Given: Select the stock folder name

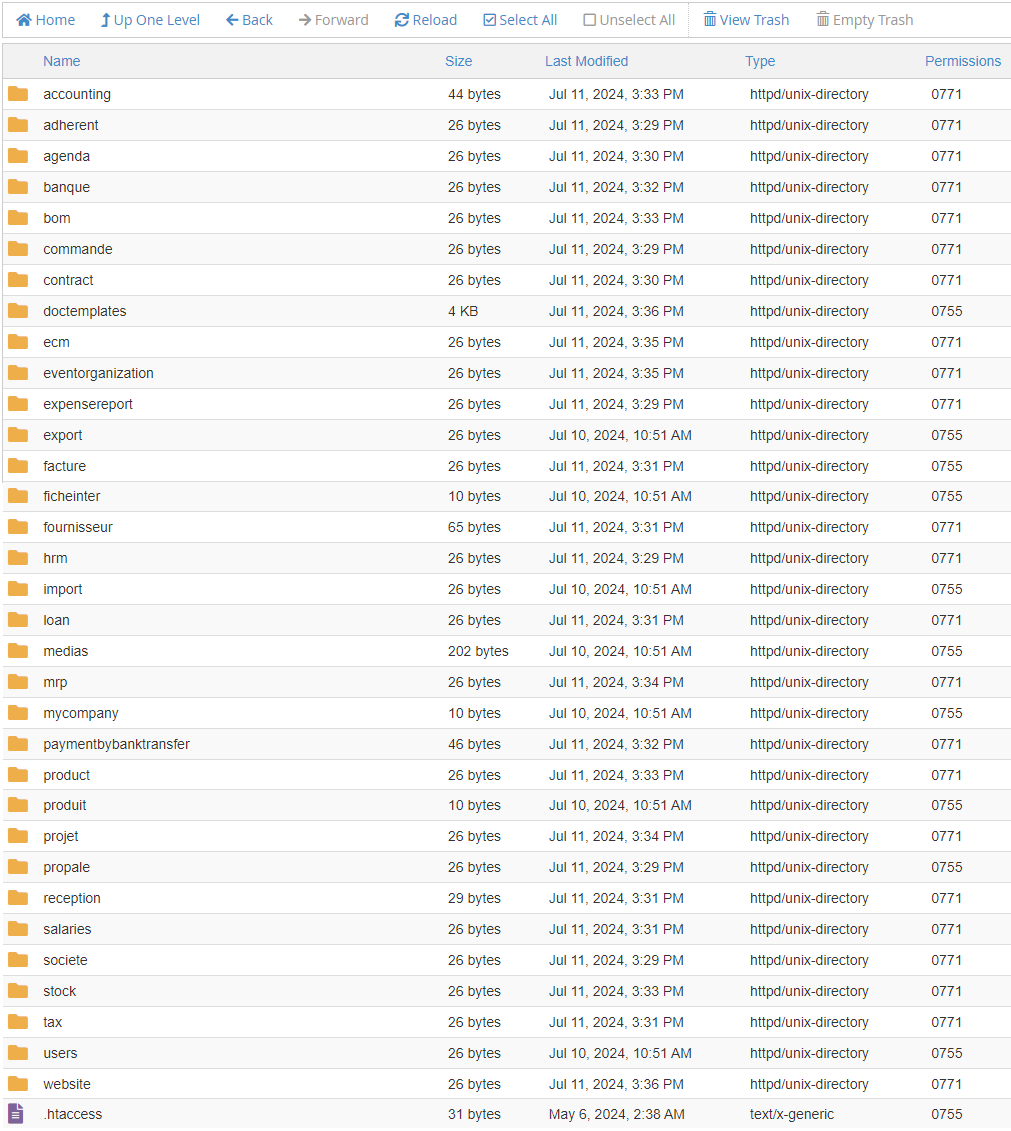Looking at the screenshot, I should (59, 992).
